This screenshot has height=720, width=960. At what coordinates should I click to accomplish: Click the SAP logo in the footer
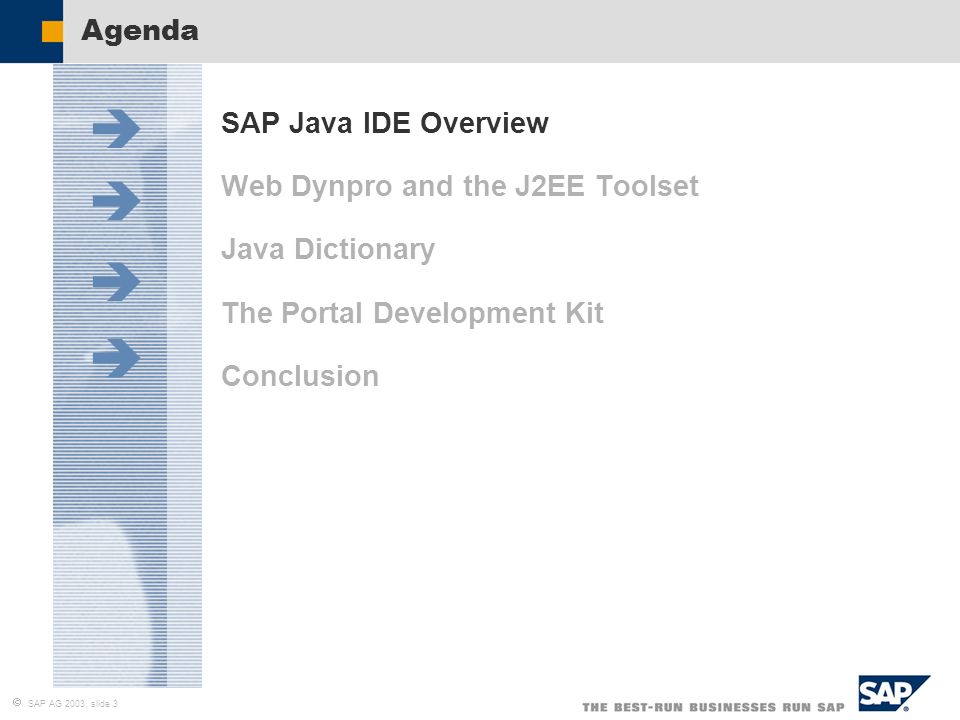tap(894, 693)
